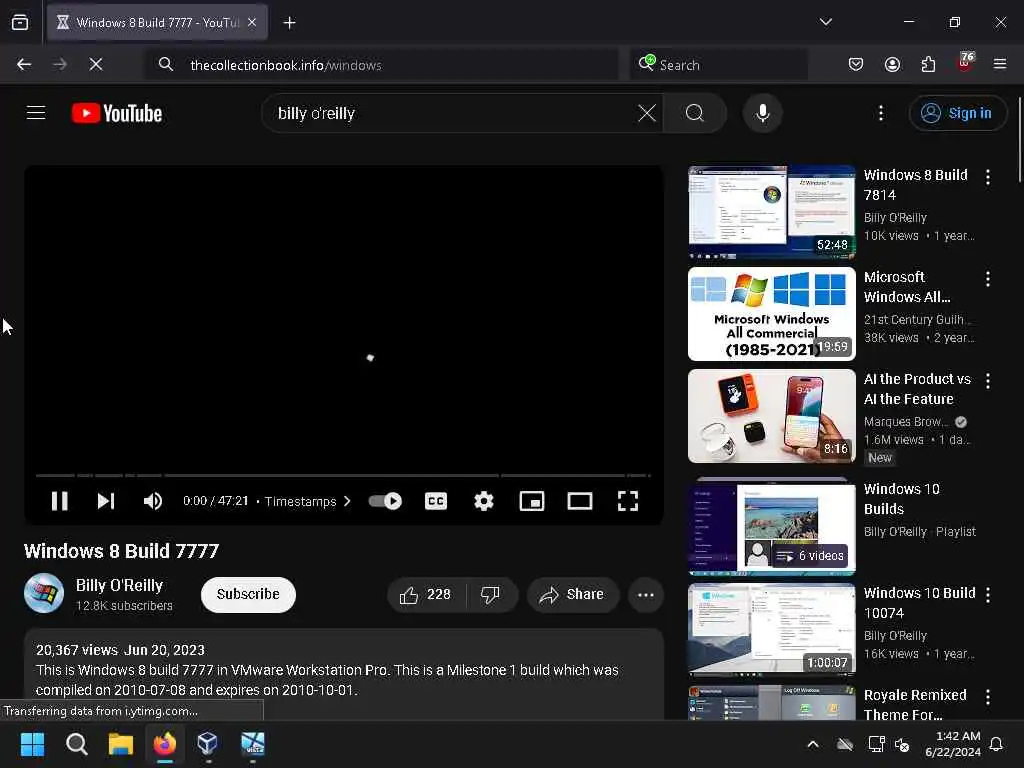Toggle the autoplay switch
This screenshot has height=768, width=1024.
385,501
